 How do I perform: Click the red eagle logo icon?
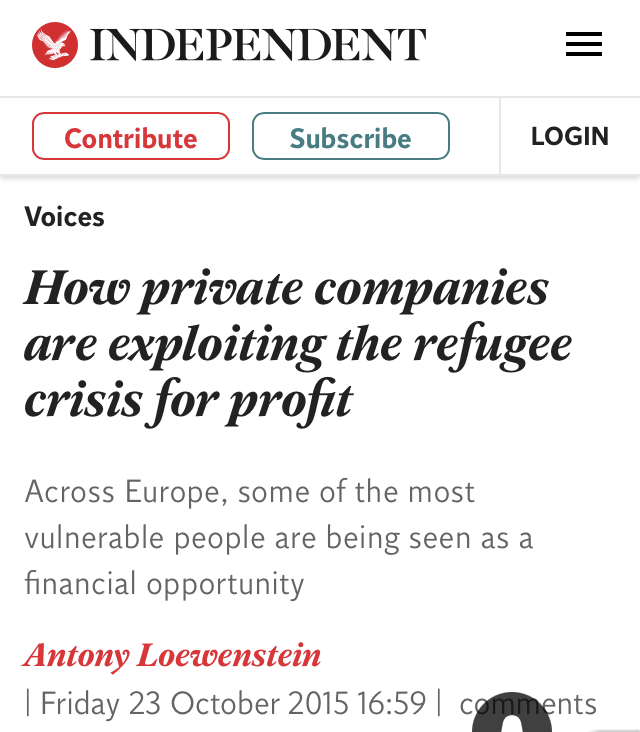(x=55, y=45)
